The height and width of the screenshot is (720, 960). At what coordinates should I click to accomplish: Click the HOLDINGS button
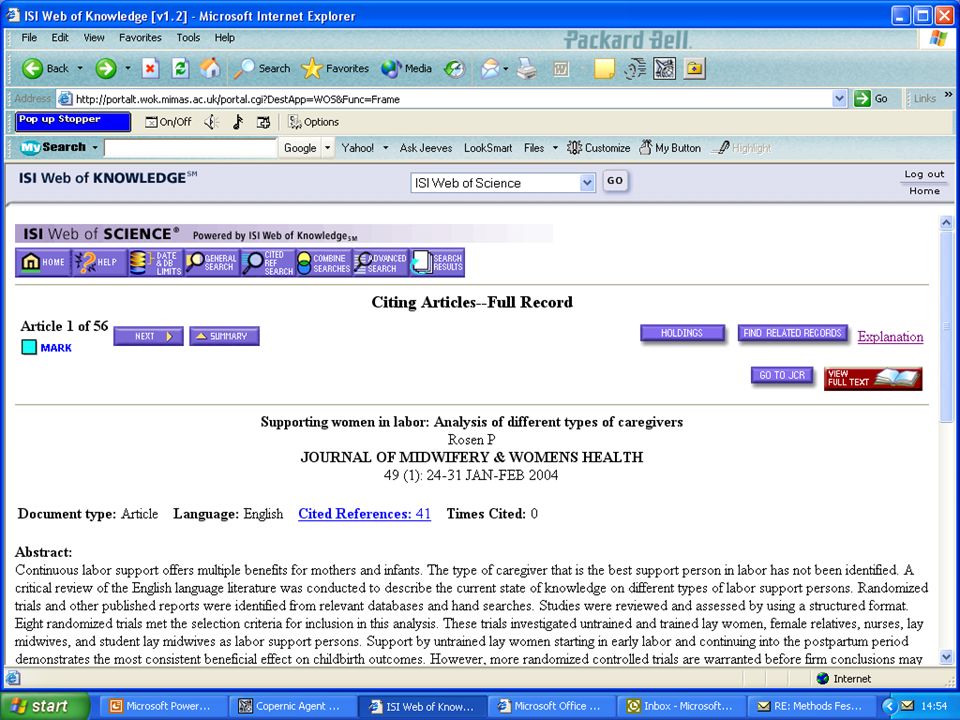683,333
